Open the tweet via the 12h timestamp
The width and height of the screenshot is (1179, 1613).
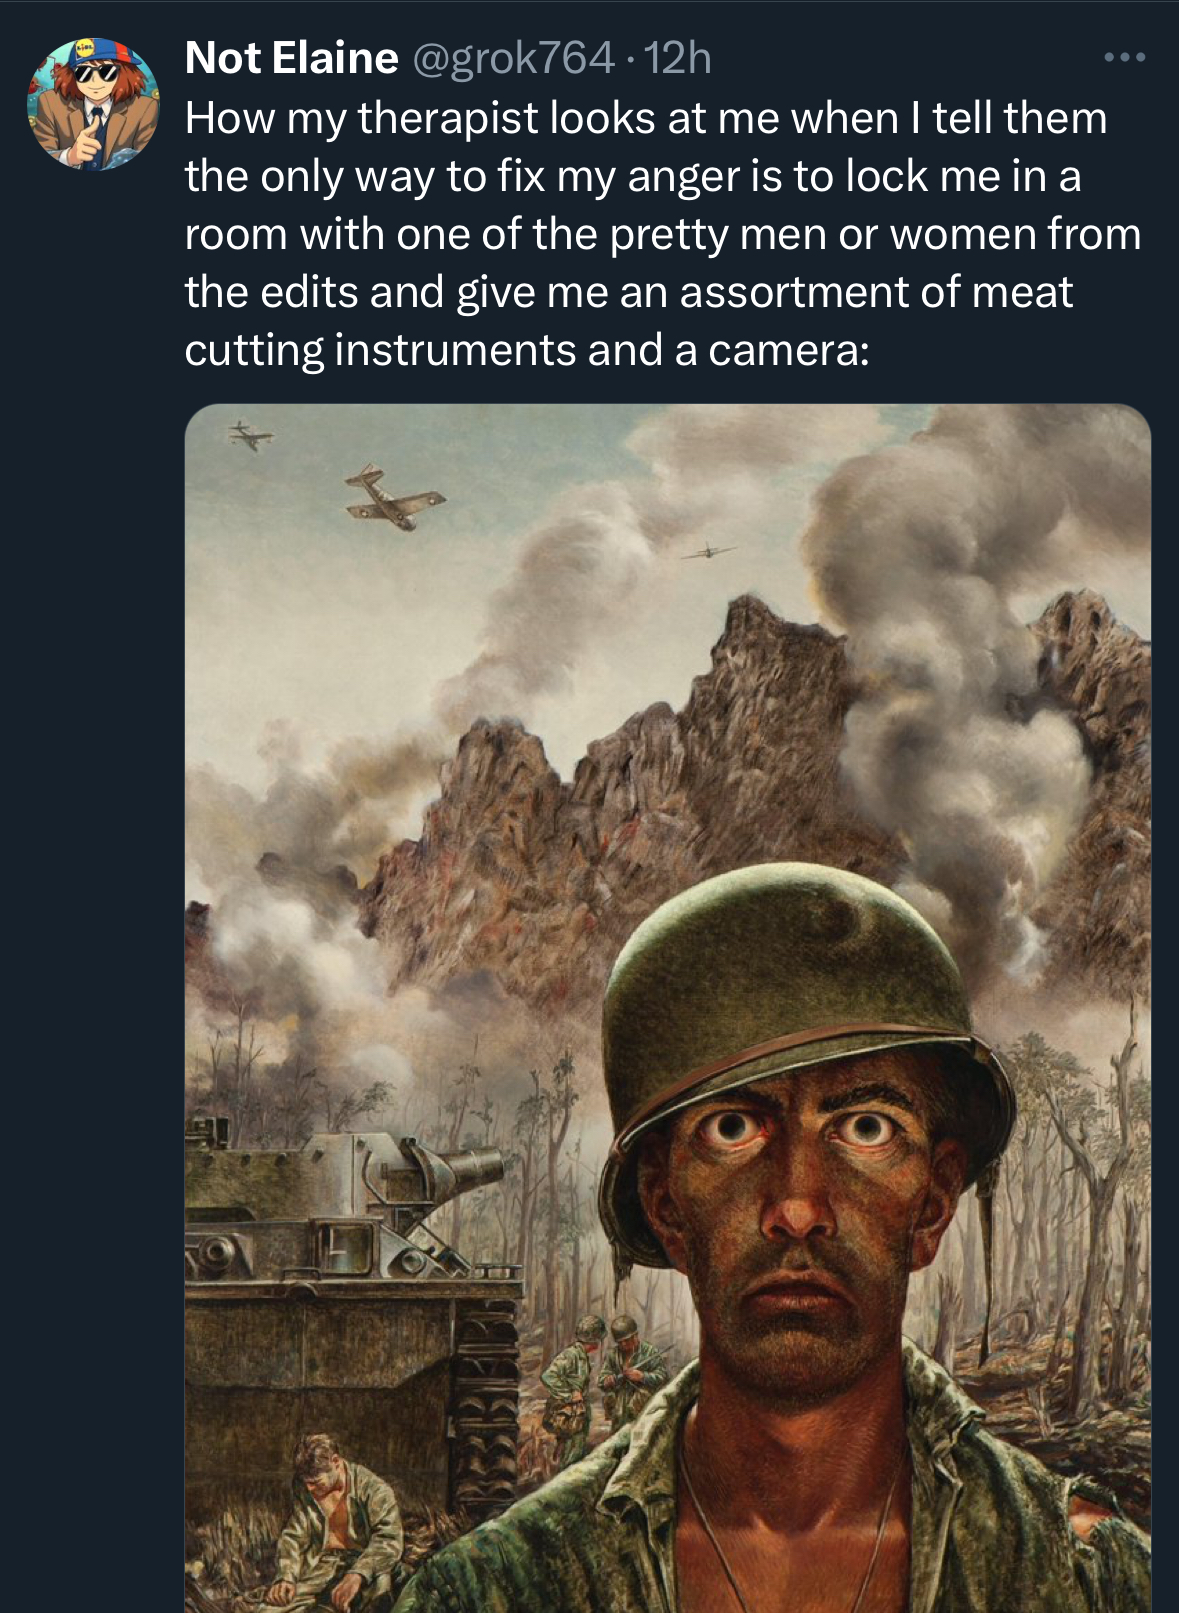678,59
